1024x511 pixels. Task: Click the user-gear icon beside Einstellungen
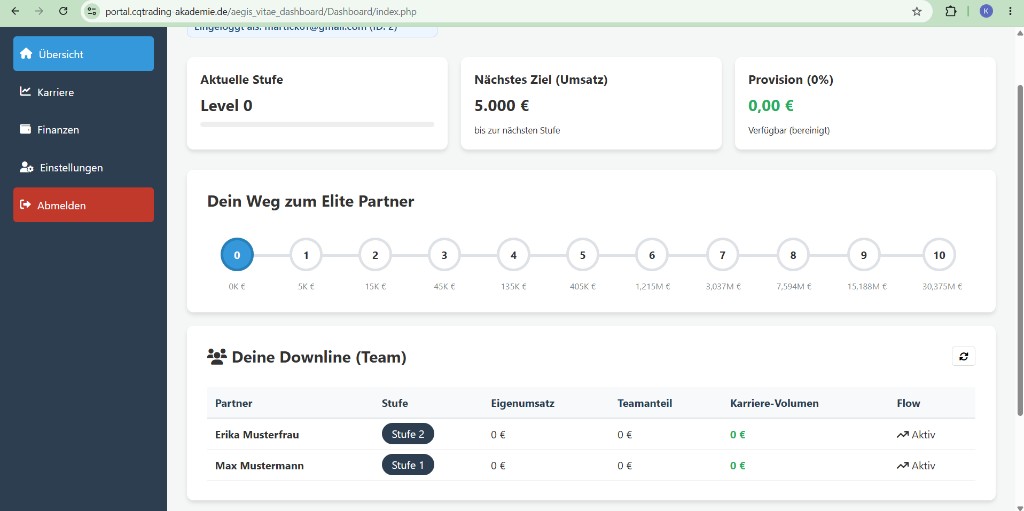[x=27, y=167]
